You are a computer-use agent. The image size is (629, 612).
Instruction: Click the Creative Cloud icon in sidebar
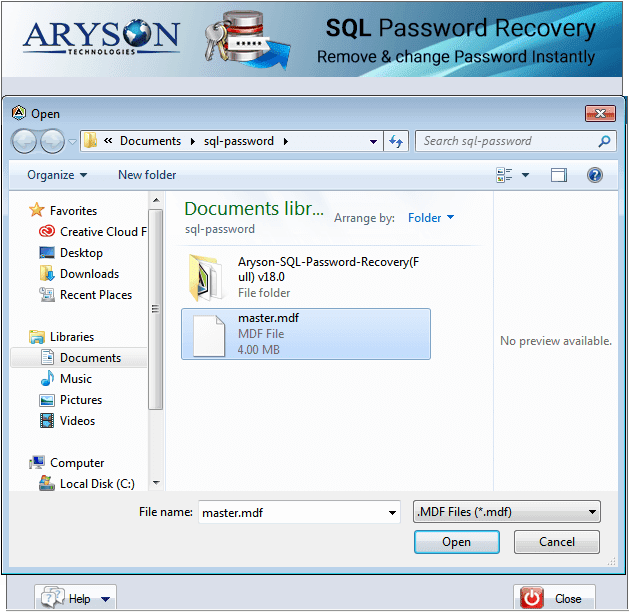click(x=47, y=231)
